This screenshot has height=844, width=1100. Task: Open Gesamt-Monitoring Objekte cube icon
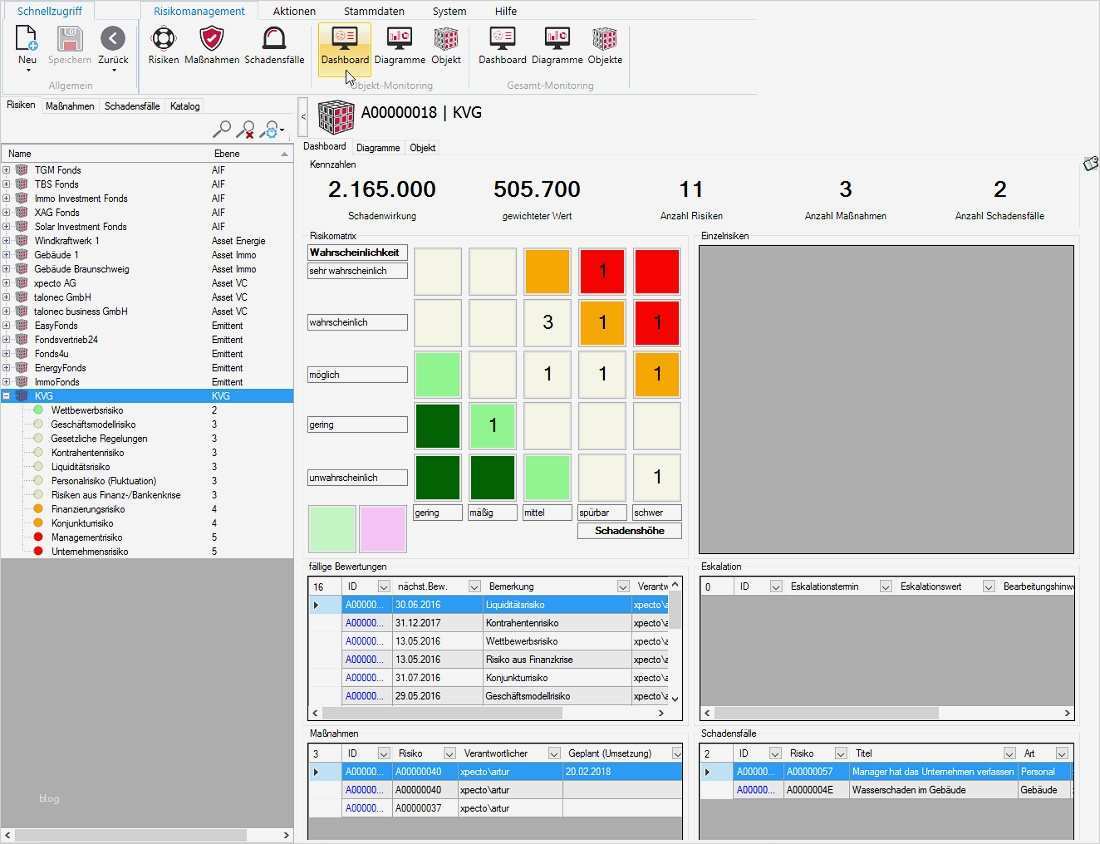(605, 39)
